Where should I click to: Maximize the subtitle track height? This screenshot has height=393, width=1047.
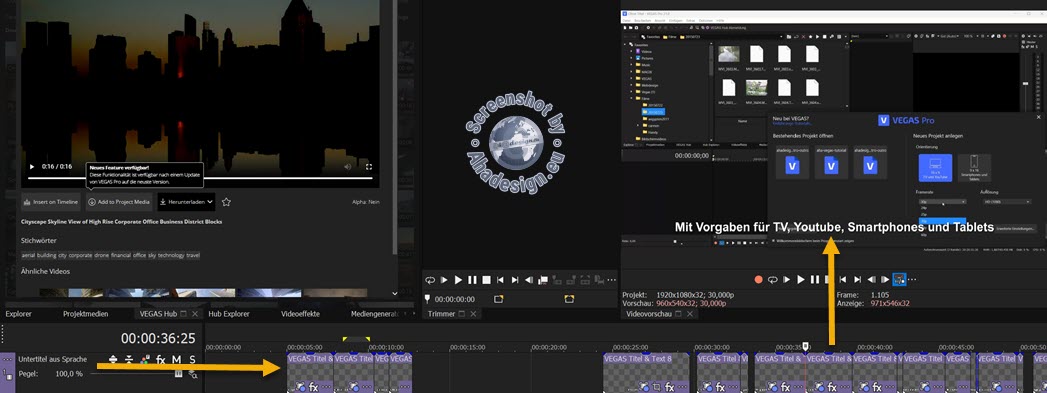[112, 359]
